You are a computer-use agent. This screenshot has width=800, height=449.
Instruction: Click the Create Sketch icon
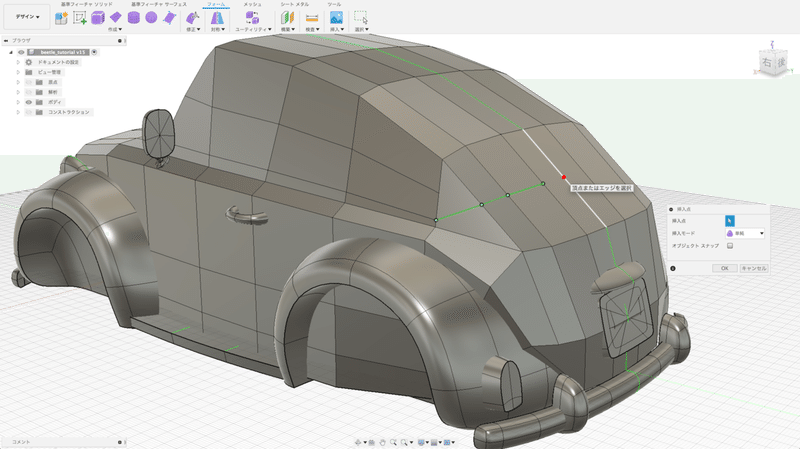pos(79,19)
